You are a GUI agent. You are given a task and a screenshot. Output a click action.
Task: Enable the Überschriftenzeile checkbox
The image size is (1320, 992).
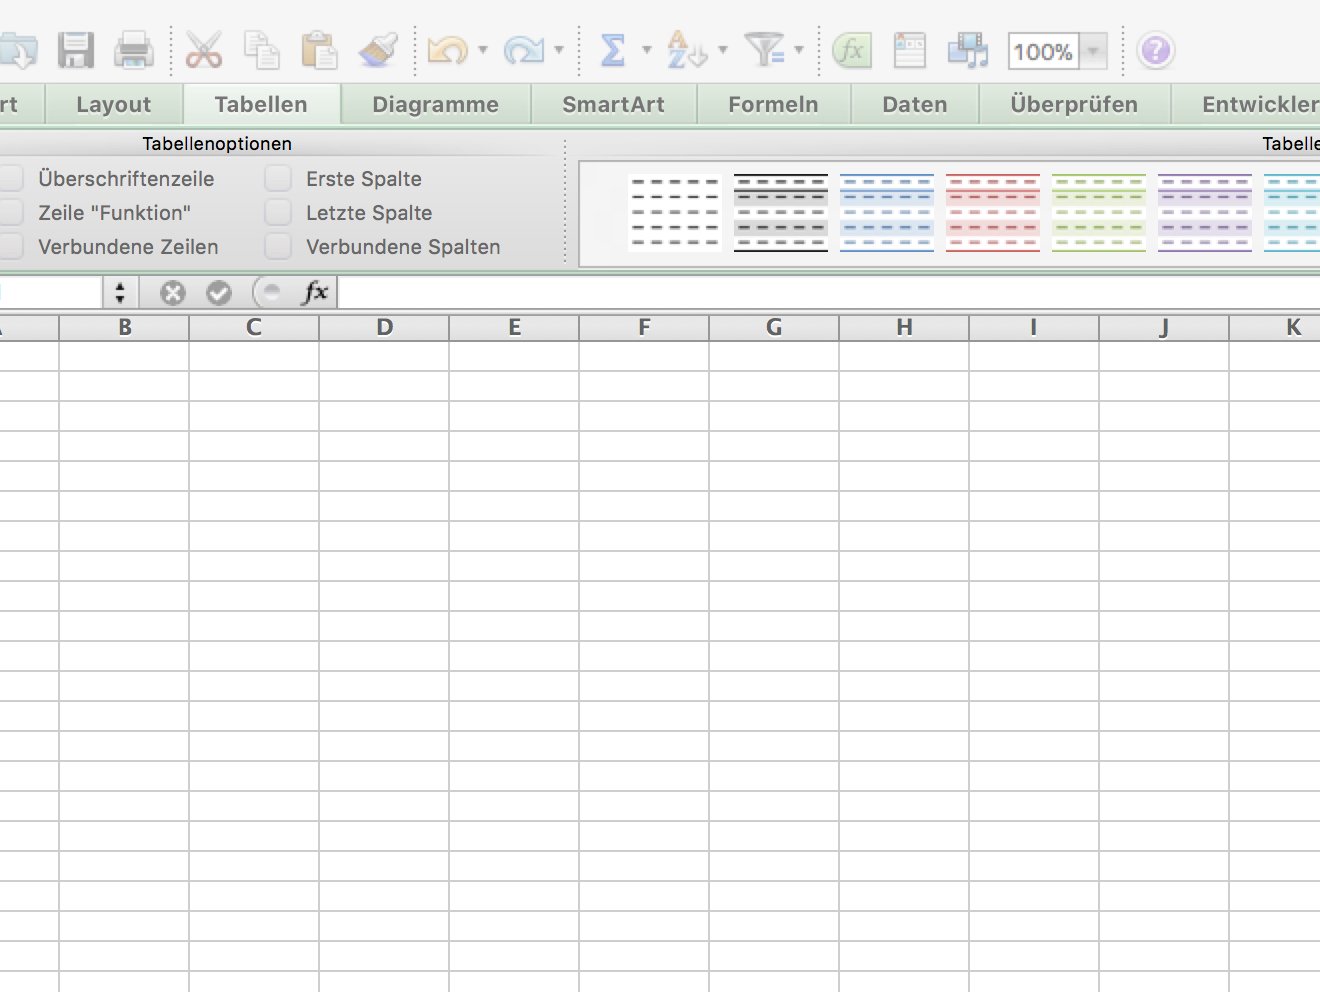tap(11, 179)
